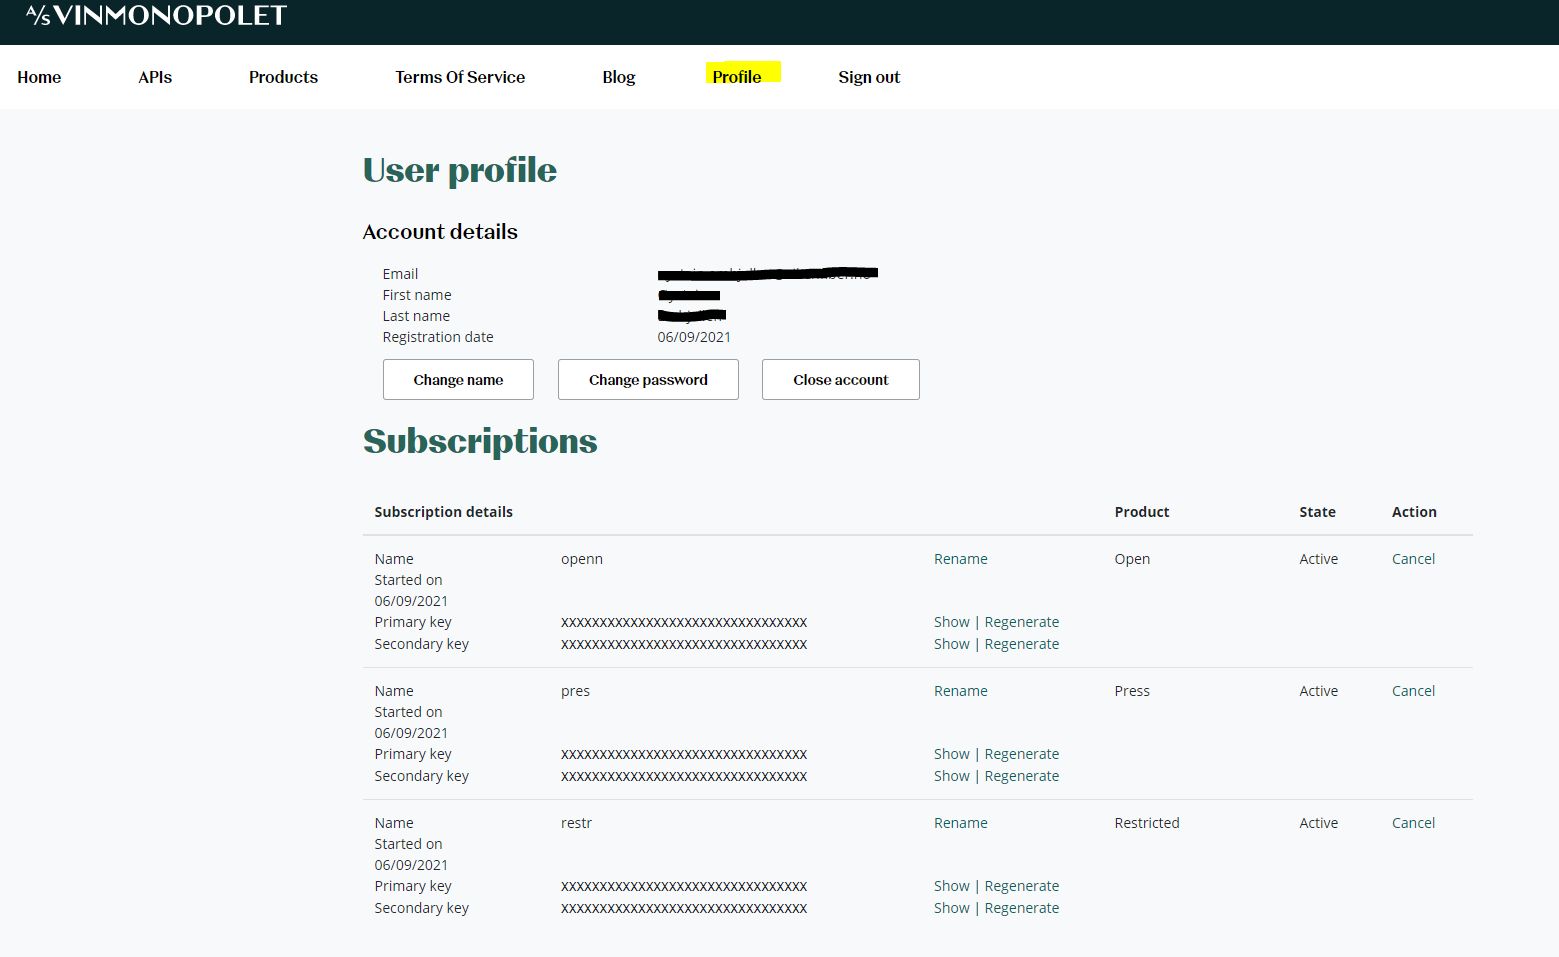Show the secondary key for restr

pyautogui.click(x=951, y=908)
